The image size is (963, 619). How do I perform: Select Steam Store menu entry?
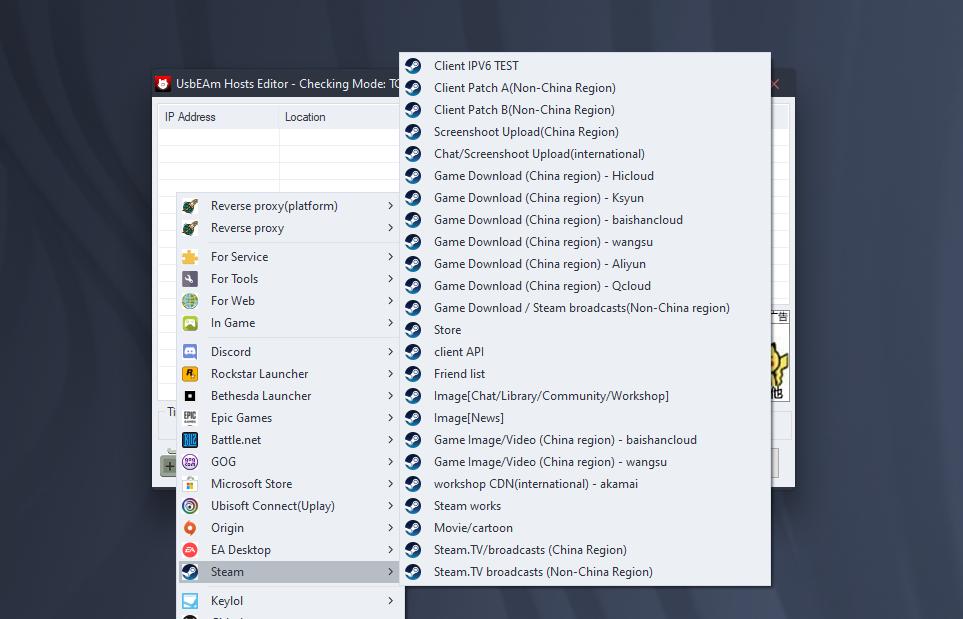point(447,330)
